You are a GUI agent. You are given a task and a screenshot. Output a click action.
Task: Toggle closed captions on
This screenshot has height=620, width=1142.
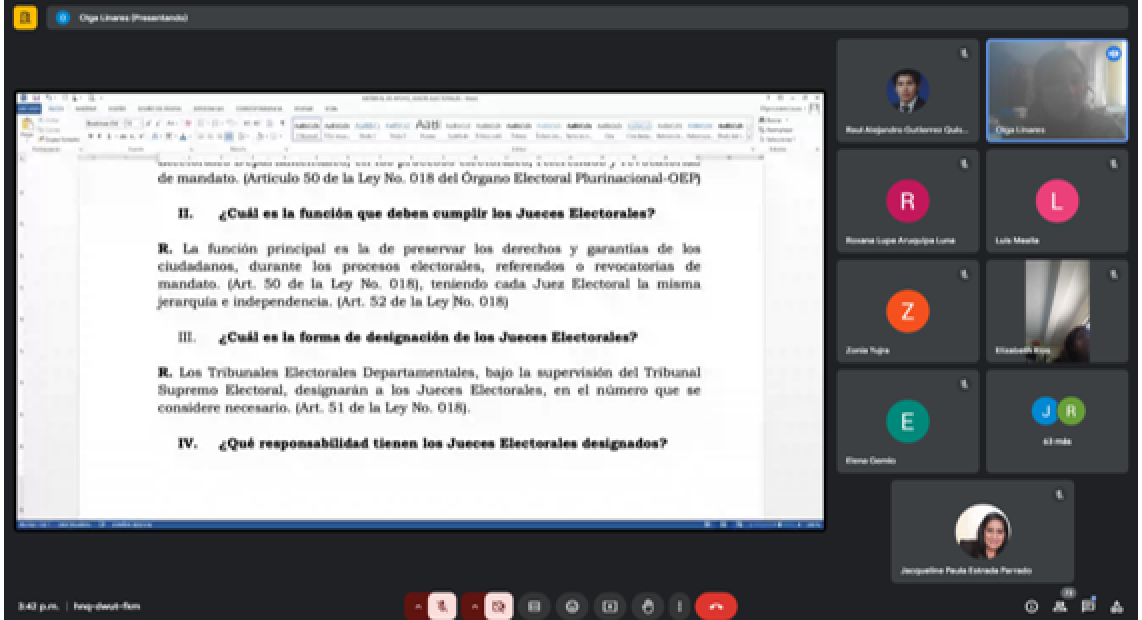tap(534, 605)
